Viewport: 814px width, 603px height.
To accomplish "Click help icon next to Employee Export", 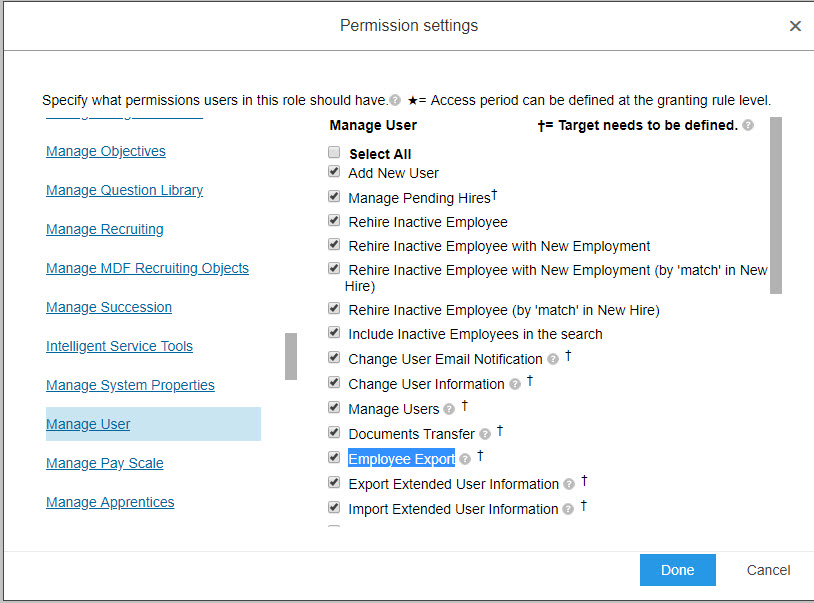I will coord(465,459).
